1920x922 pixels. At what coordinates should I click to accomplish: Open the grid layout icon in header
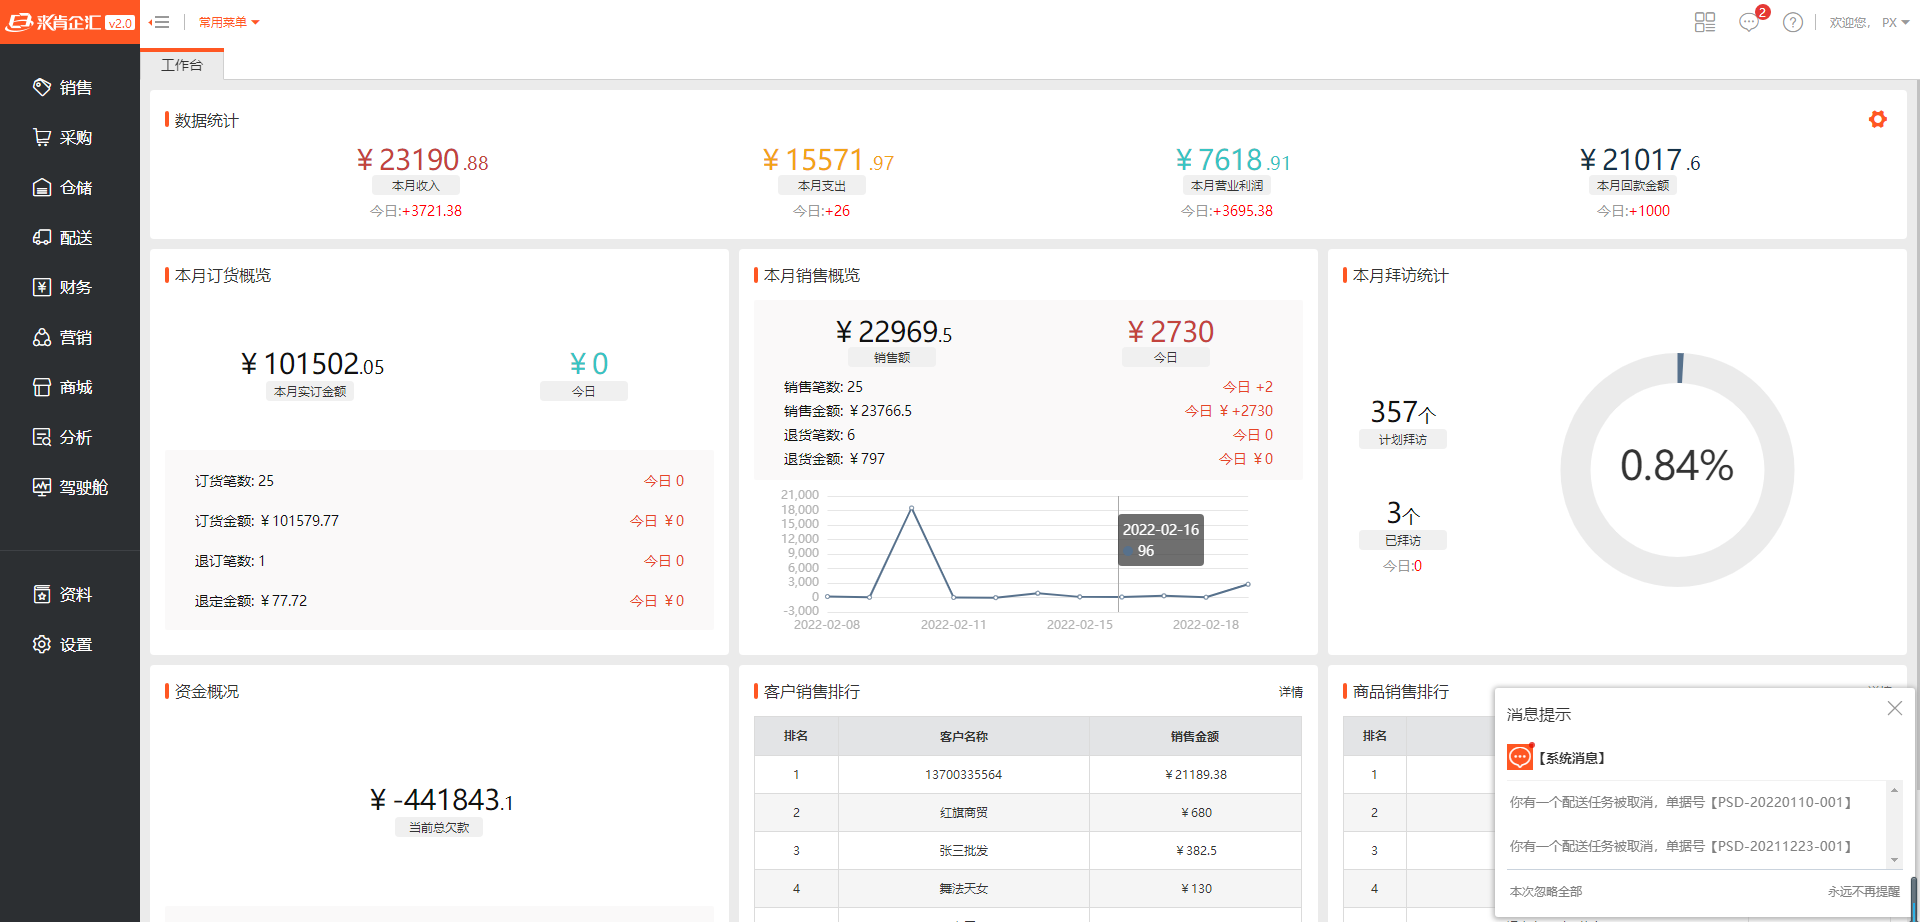(1705, 22)
